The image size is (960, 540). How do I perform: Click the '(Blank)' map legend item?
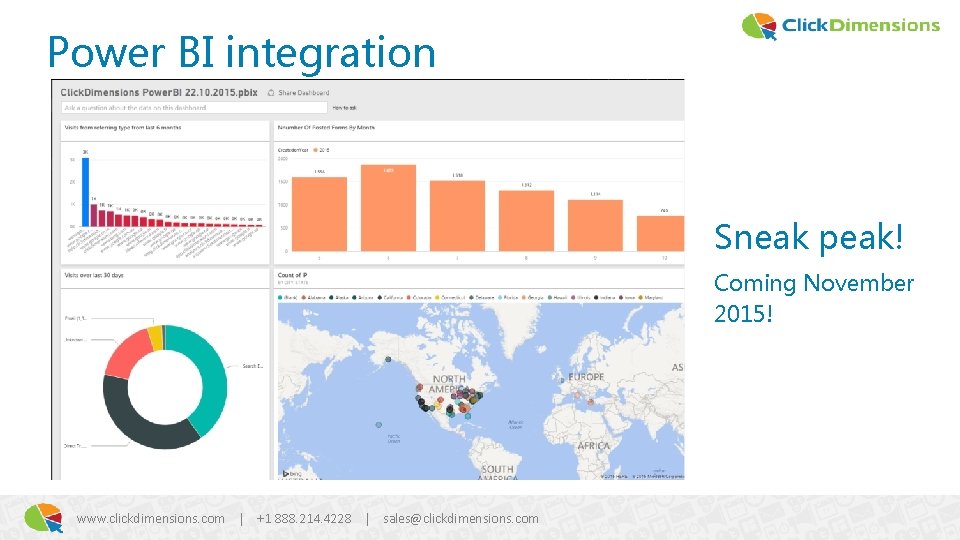pyautogui.click(x=287, y=298)
